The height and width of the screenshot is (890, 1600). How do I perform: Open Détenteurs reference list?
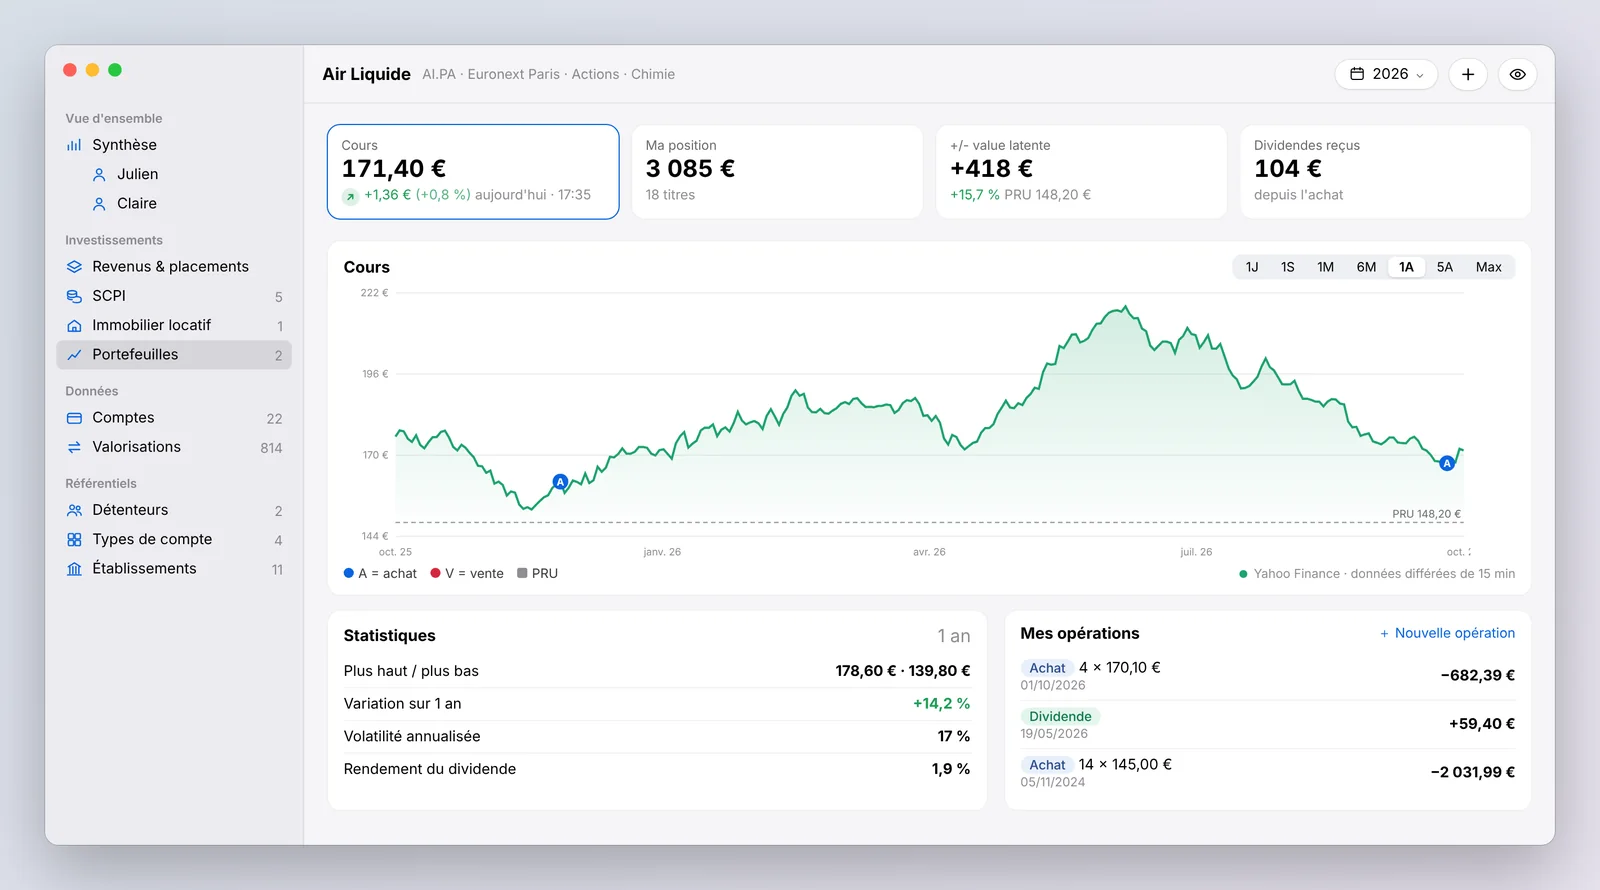[174, 510]
